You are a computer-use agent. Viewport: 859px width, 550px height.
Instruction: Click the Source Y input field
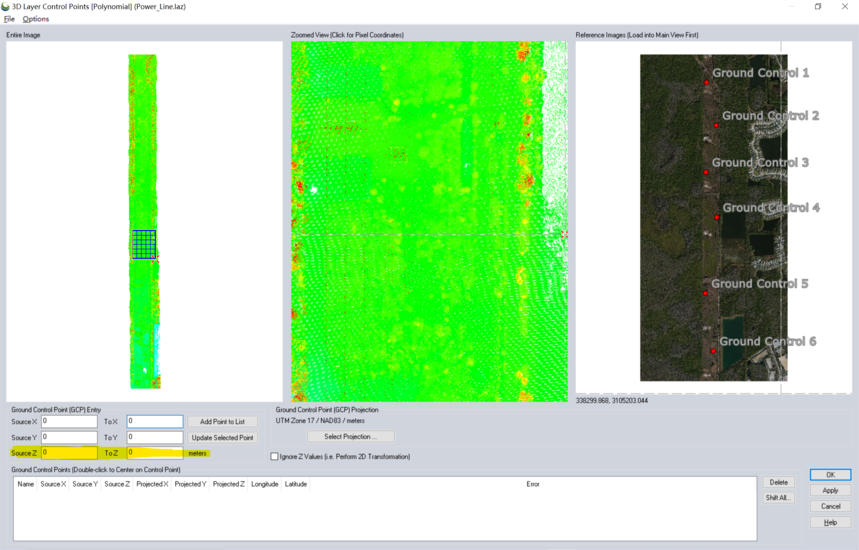pos(70,437)
